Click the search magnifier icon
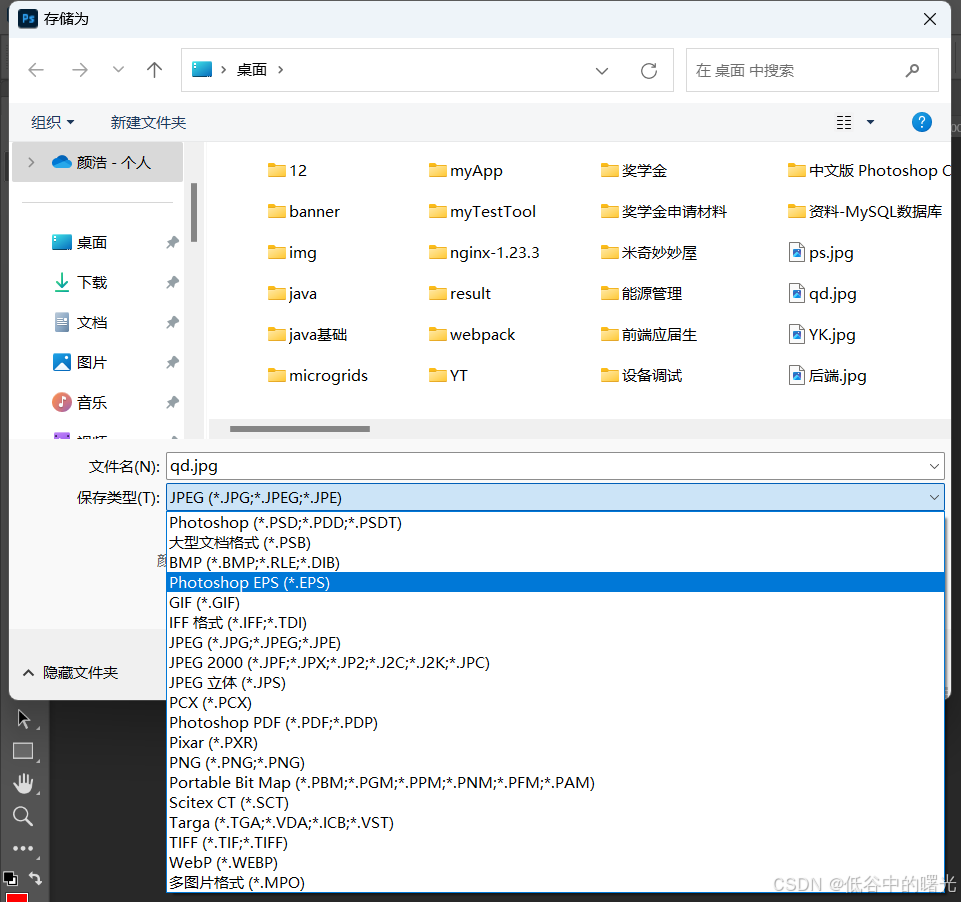This screenshot has height=902, width=961. pyautogui.click(x=913, y=70)
